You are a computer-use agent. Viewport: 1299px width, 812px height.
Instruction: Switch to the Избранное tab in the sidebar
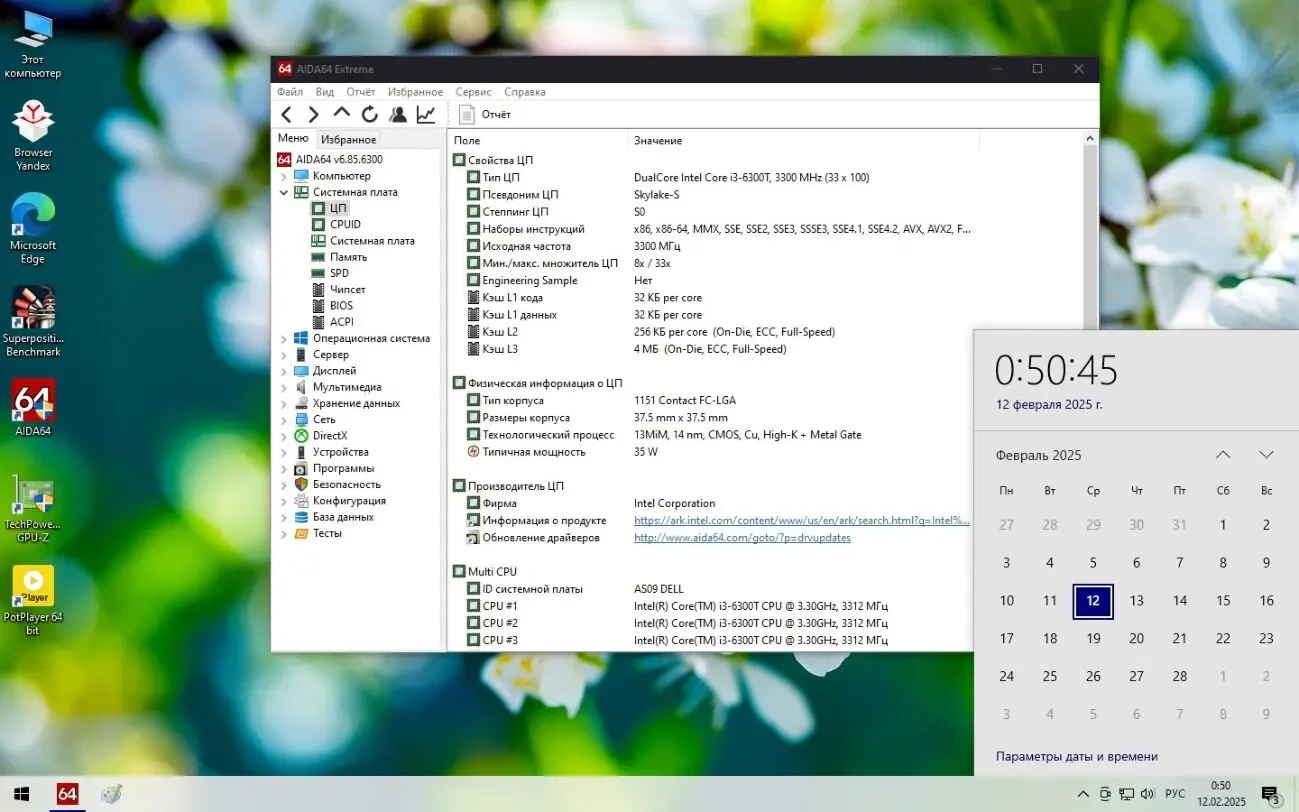coord(348,137)
